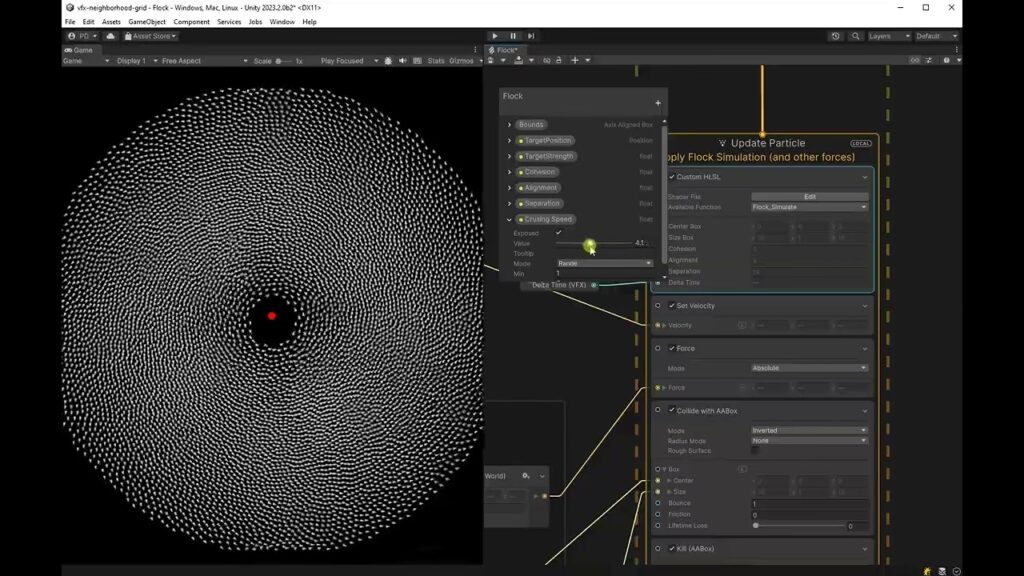Open the undo history icon
This screenshot has width=1024, height=576.
[836, 36]
